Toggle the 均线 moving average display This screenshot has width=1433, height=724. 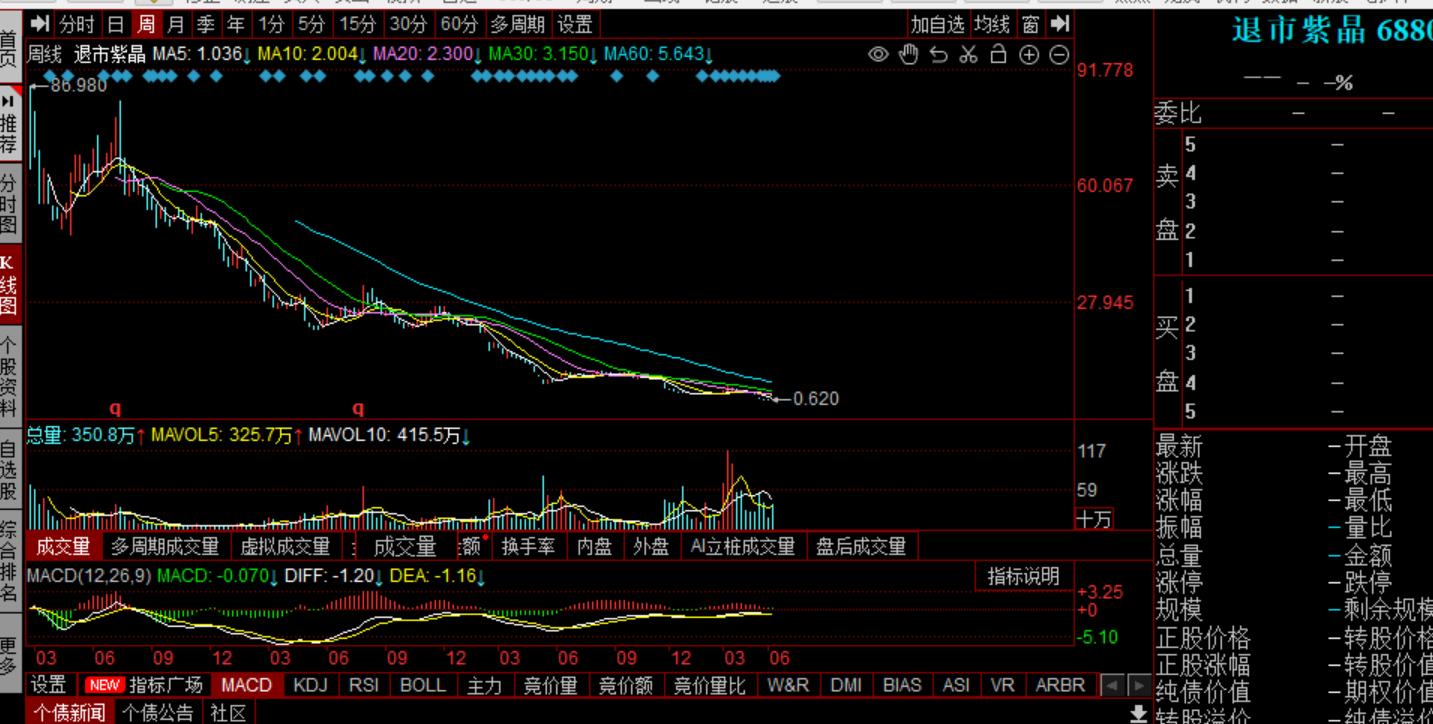[991, 24]
